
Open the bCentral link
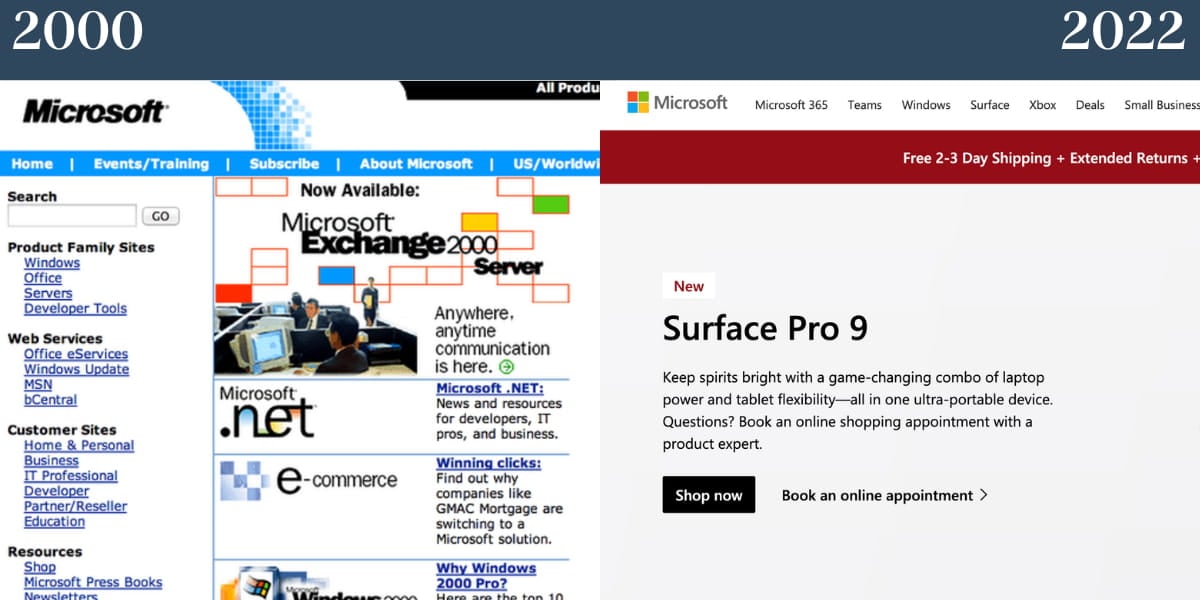50,399
